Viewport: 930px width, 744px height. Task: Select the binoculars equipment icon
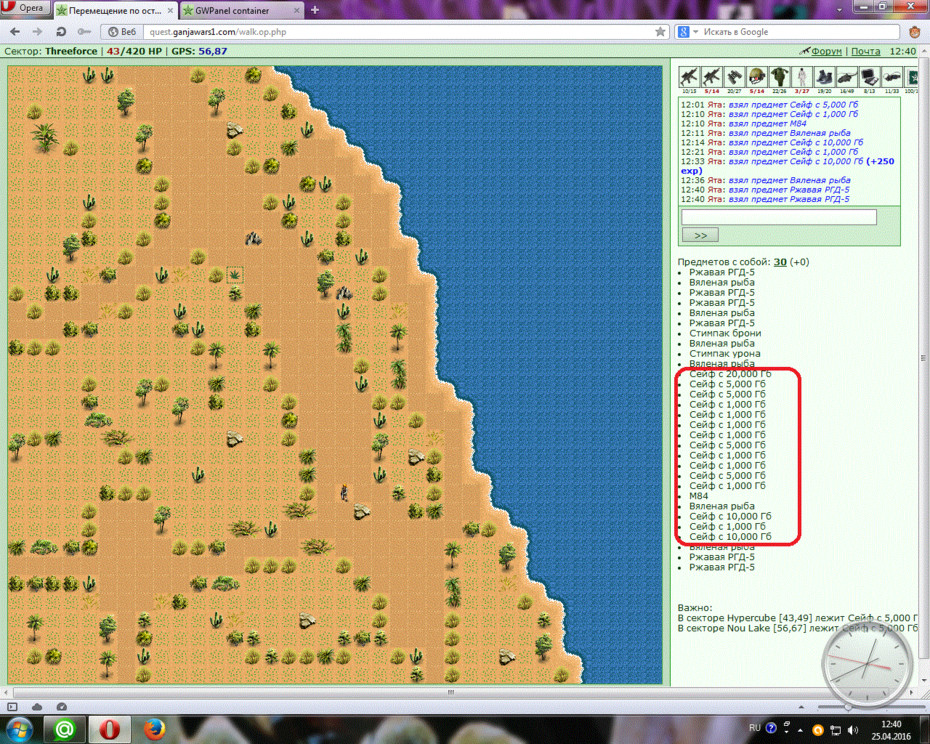tap(734, 77)
